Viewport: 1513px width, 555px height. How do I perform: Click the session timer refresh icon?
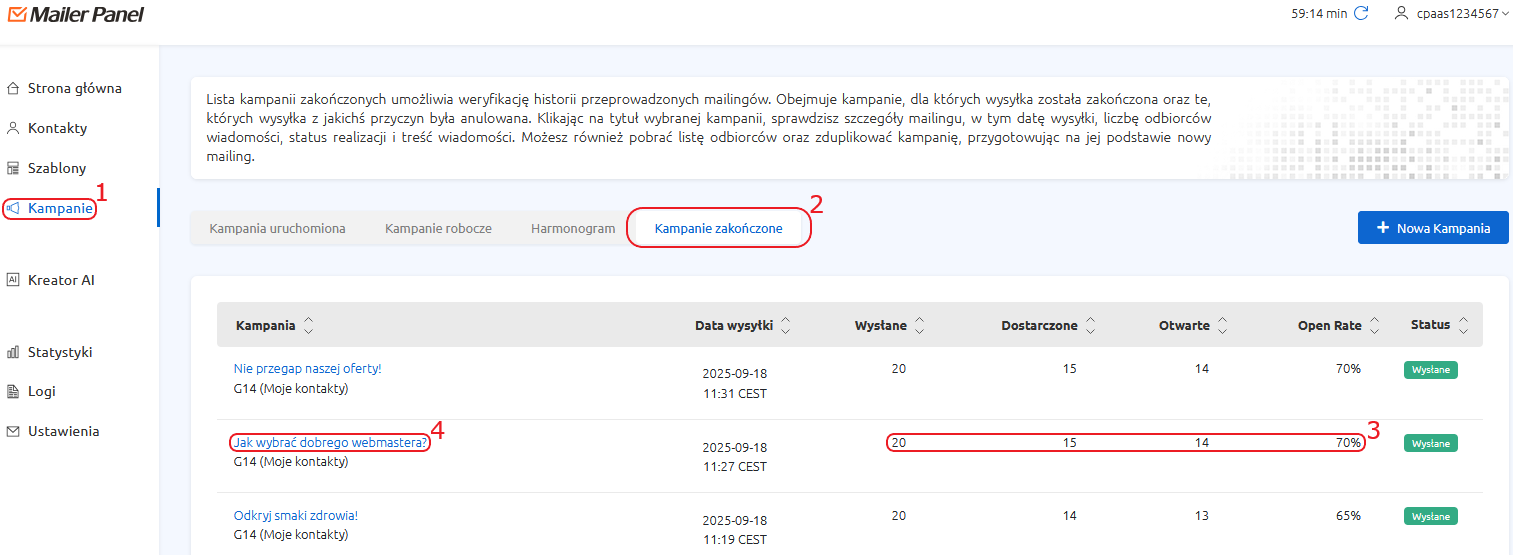(x=1361, y=14)
